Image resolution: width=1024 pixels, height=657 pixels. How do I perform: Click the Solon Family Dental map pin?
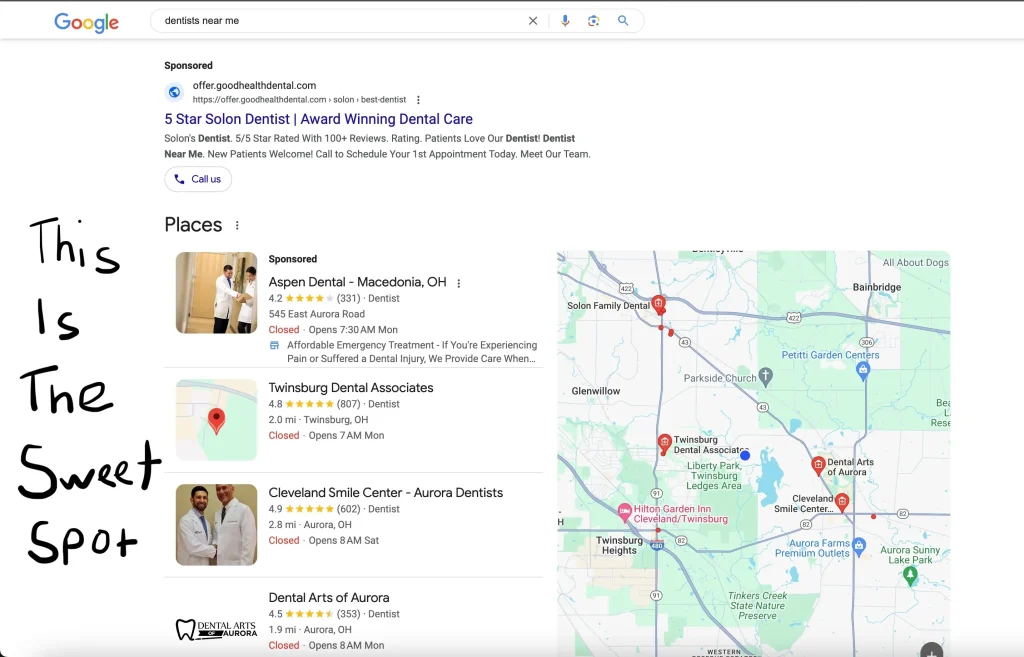coord(658,303)
